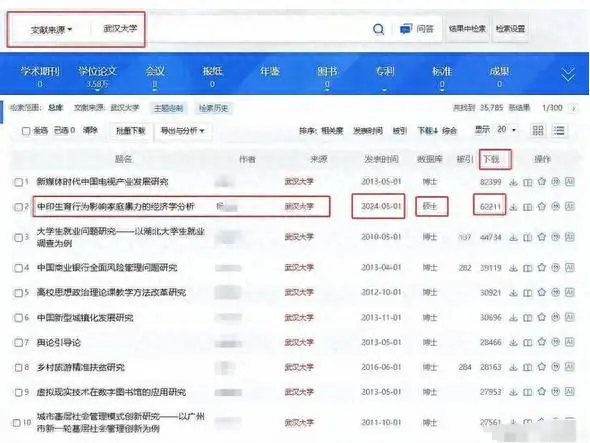This screenshot has height=443, width=590.
Task: Expand the 导出与分析 dropdown
Action: pyautogui.click(x=182, y=131)
